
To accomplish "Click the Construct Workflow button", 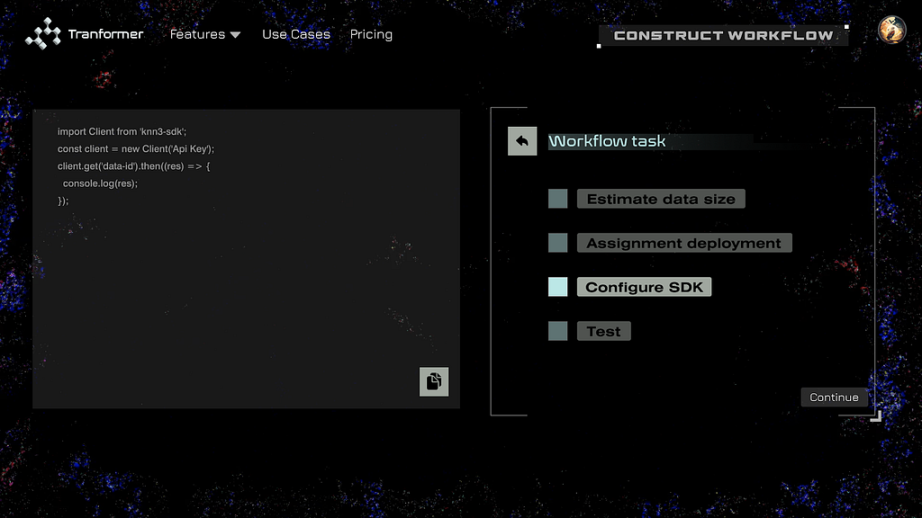I will click(723, 35).
